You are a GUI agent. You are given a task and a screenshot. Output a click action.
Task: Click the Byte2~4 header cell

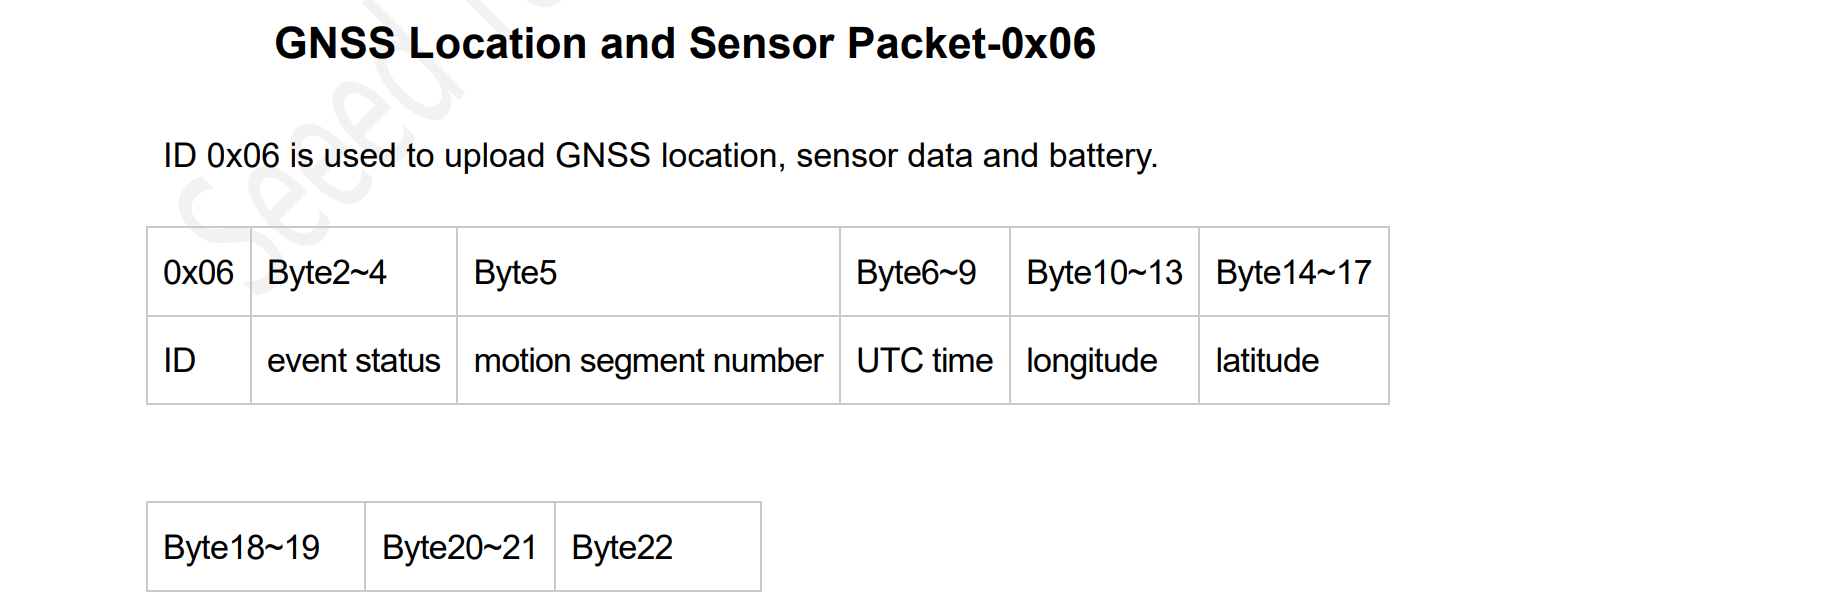(x=353, y=272)
